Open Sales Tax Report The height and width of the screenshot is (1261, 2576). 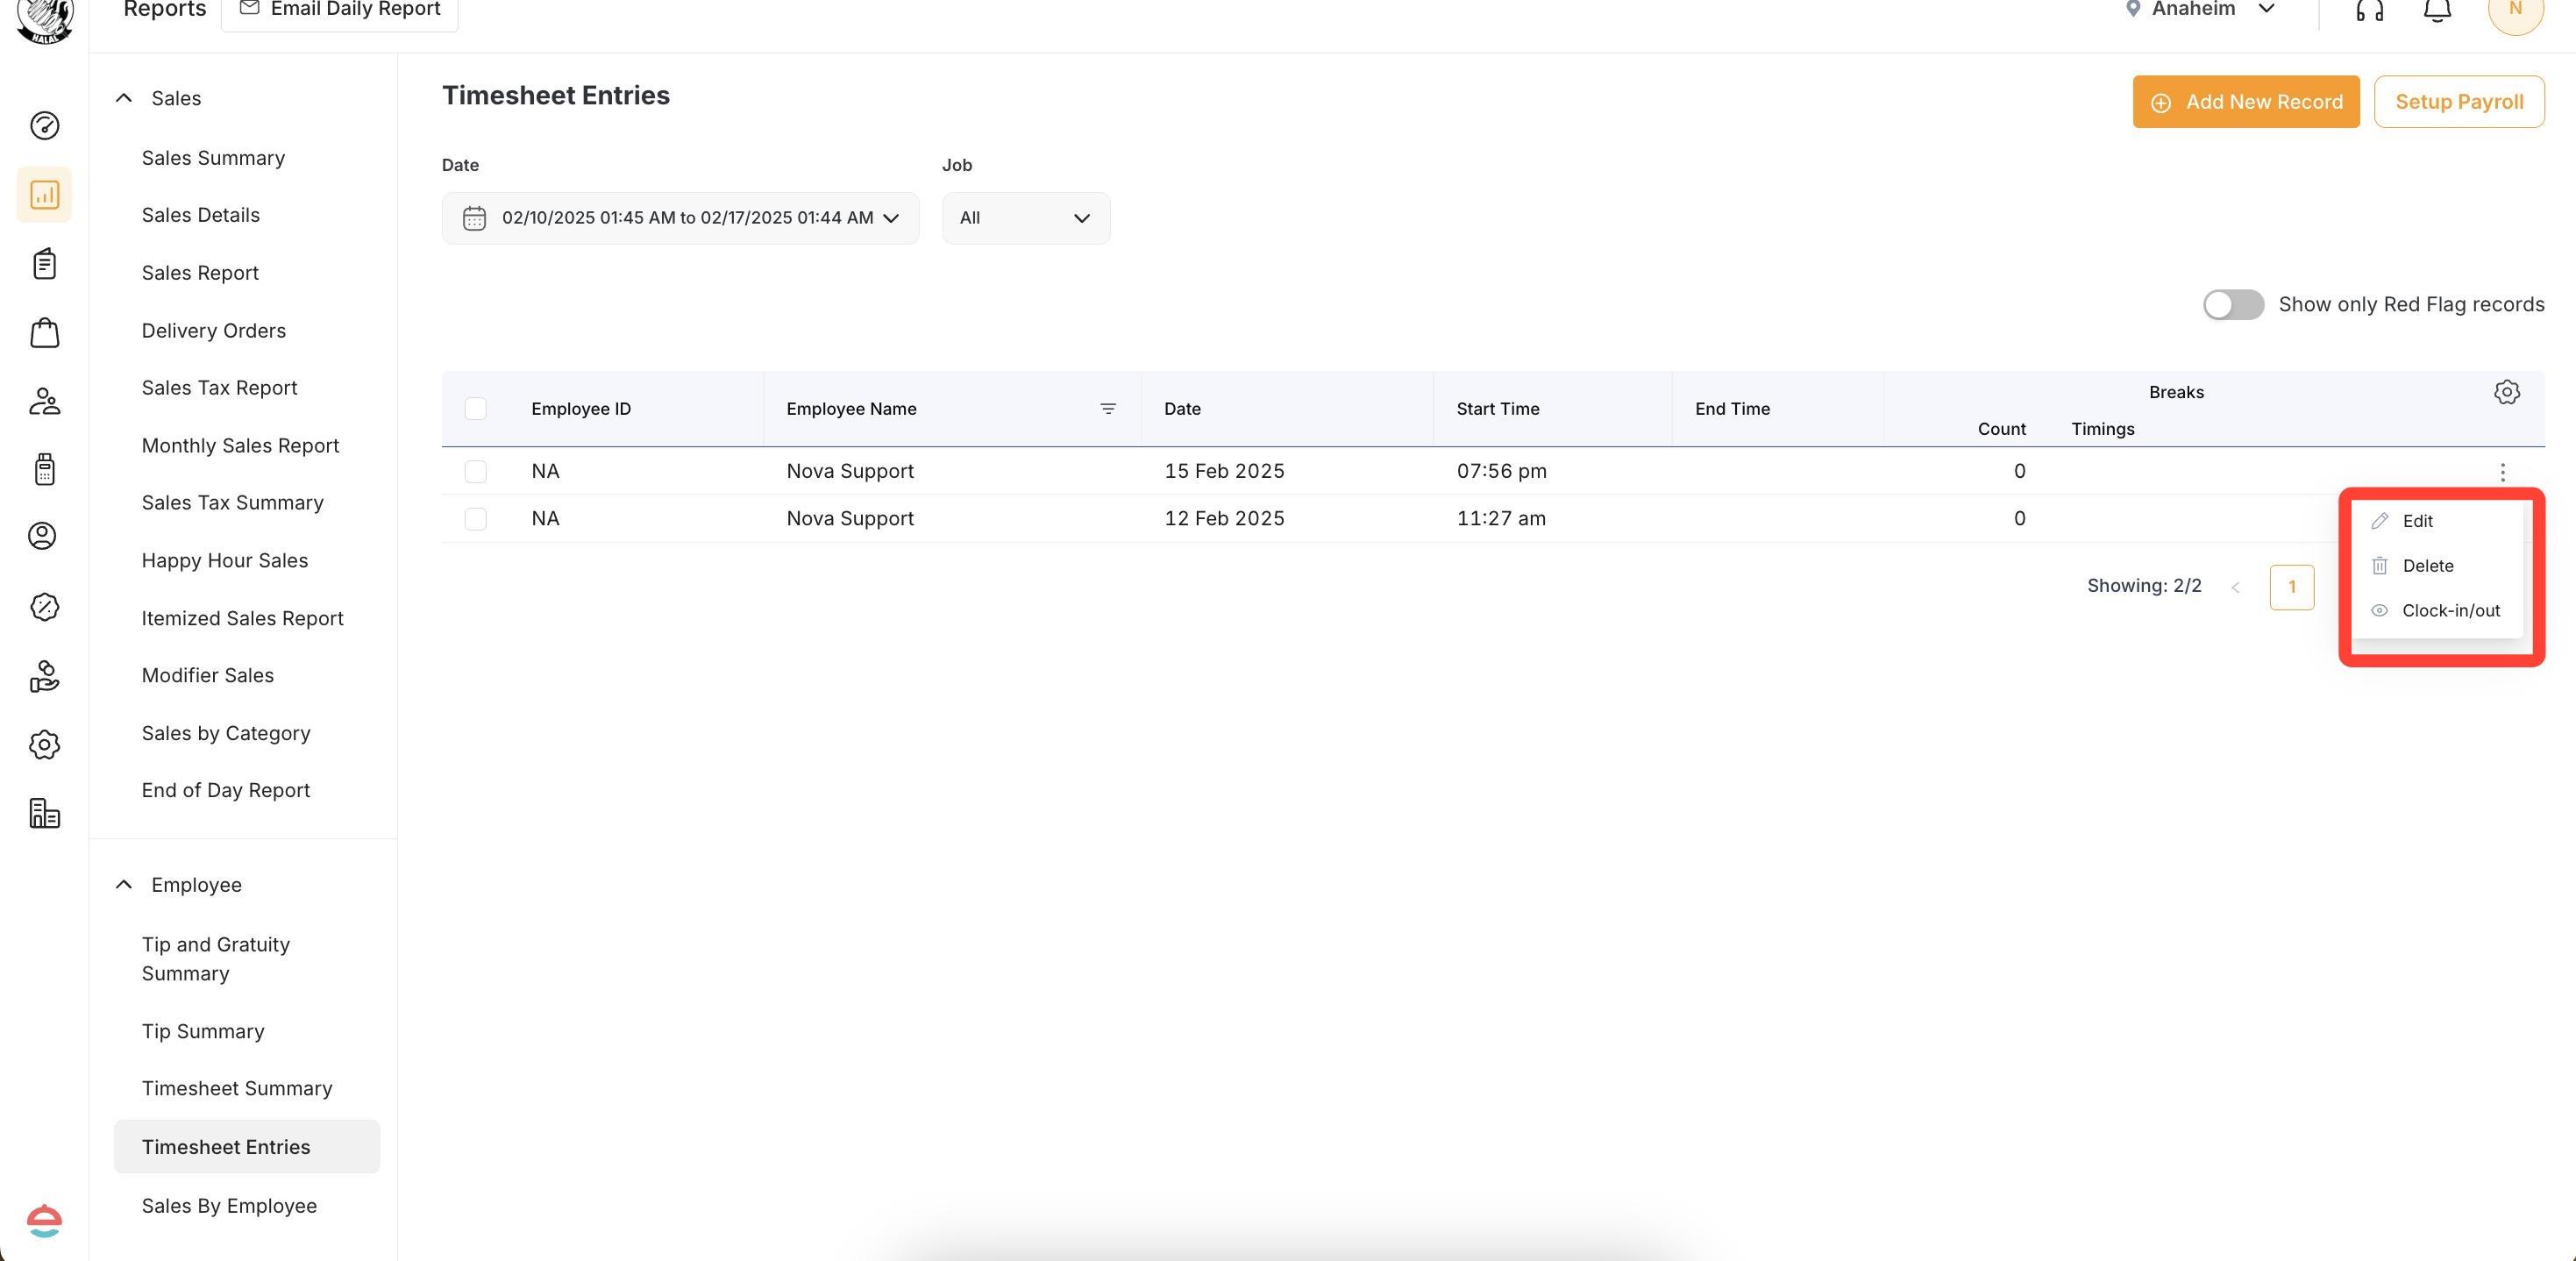tap(219, 388)
